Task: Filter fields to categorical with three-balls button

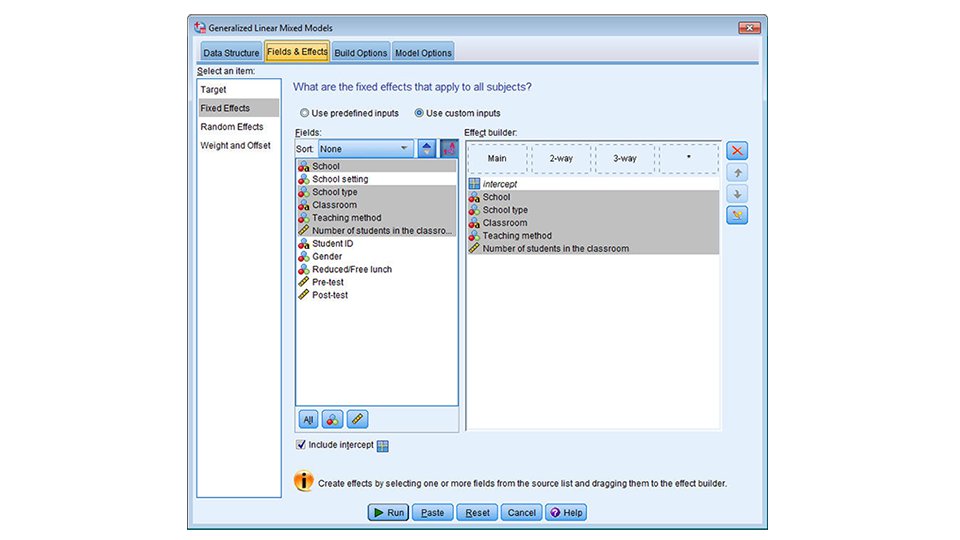Action: (332, 419)
